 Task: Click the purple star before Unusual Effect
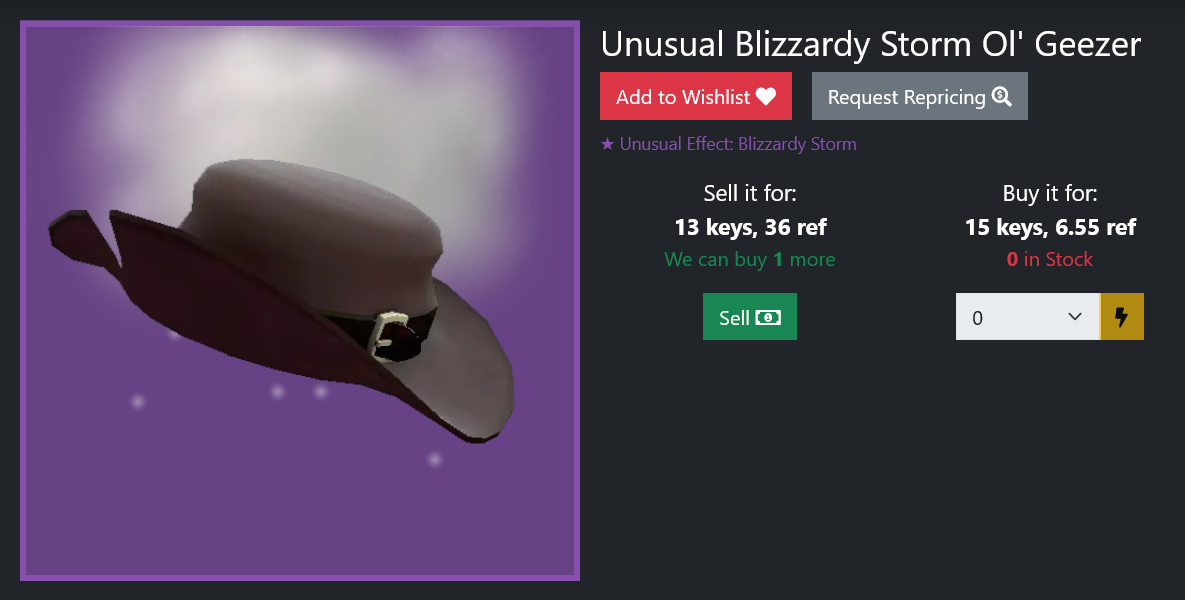pyautogui.click(x=607, y=144)
